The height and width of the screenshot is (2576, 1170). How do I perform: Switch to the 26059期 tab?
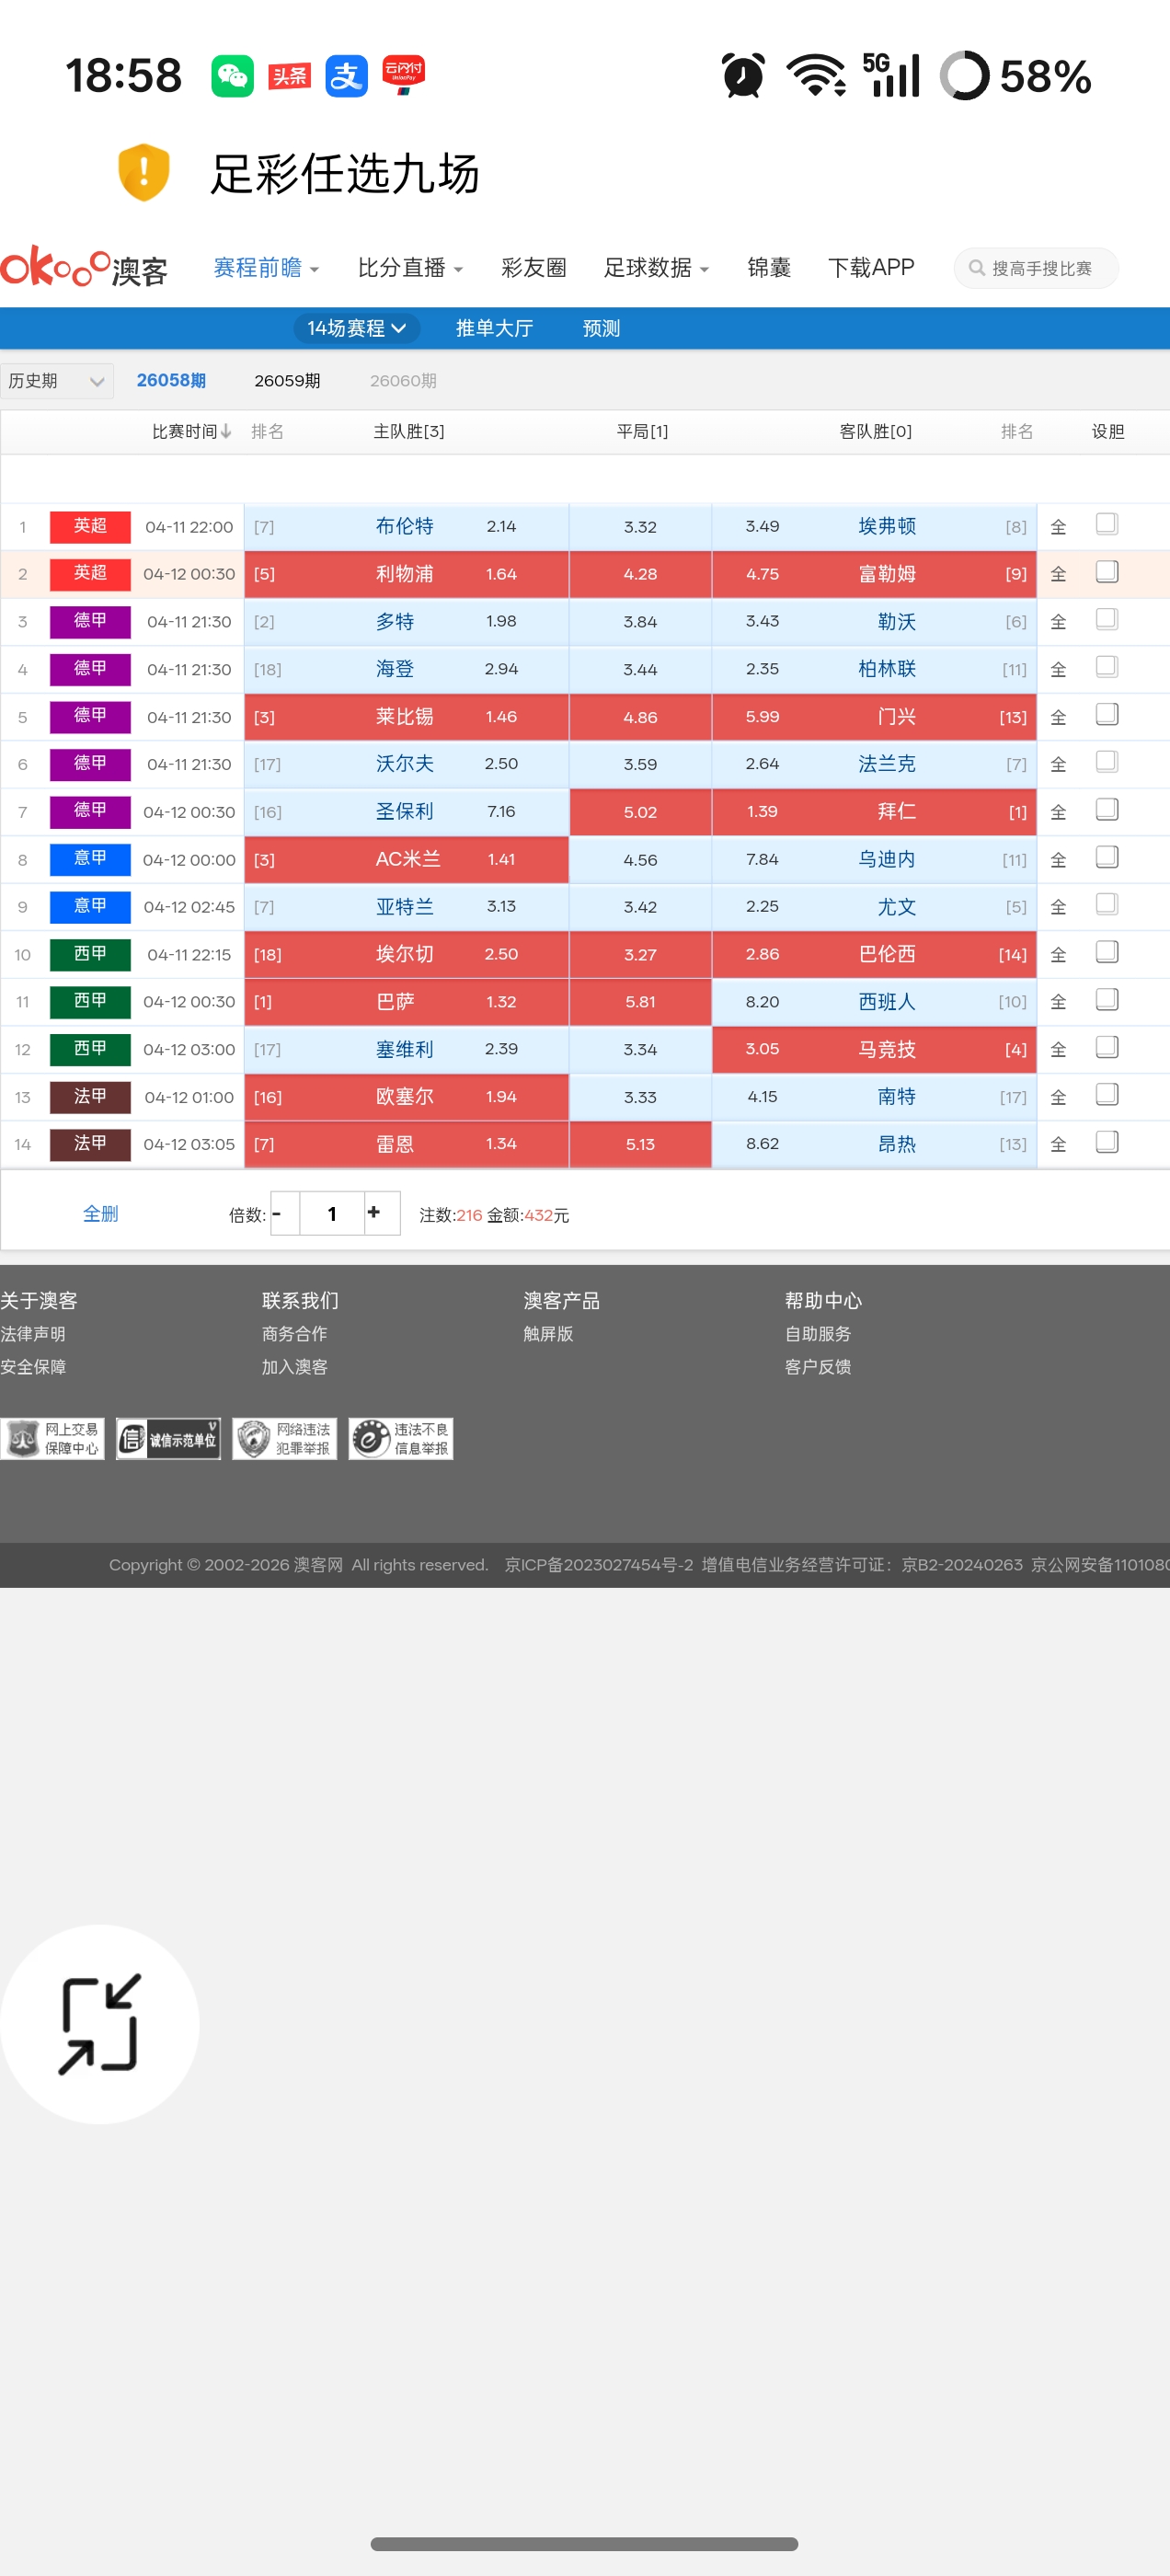pos(287,381)
